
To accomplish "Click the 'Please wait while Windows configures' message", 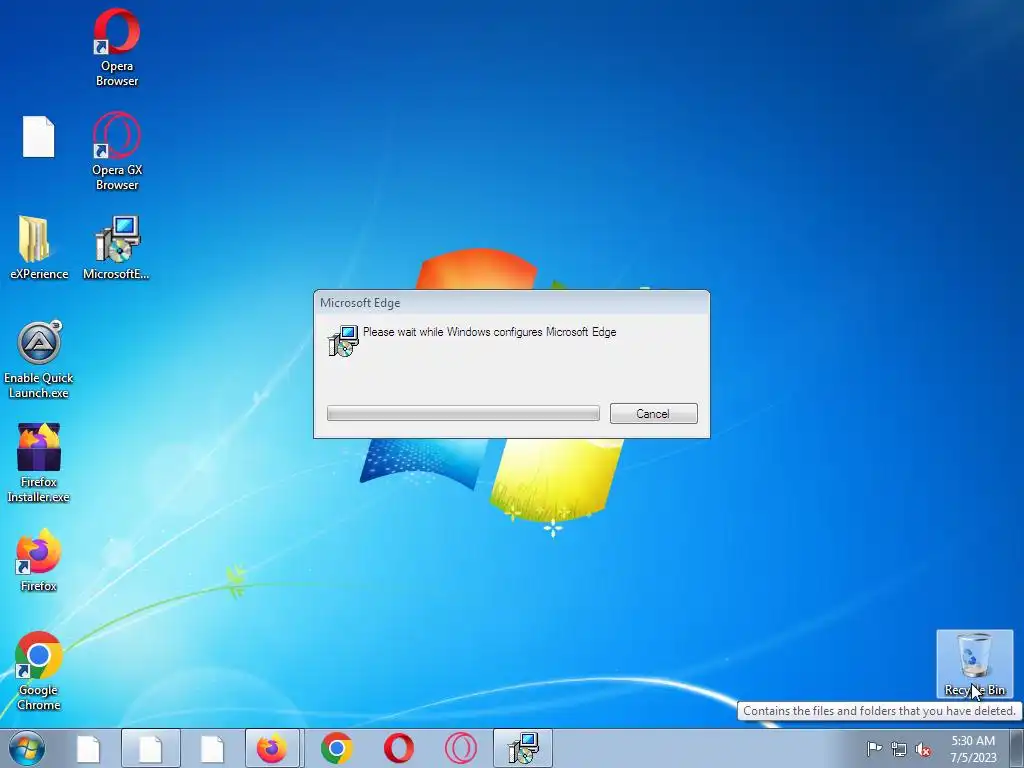I will (x=489, y=332).
